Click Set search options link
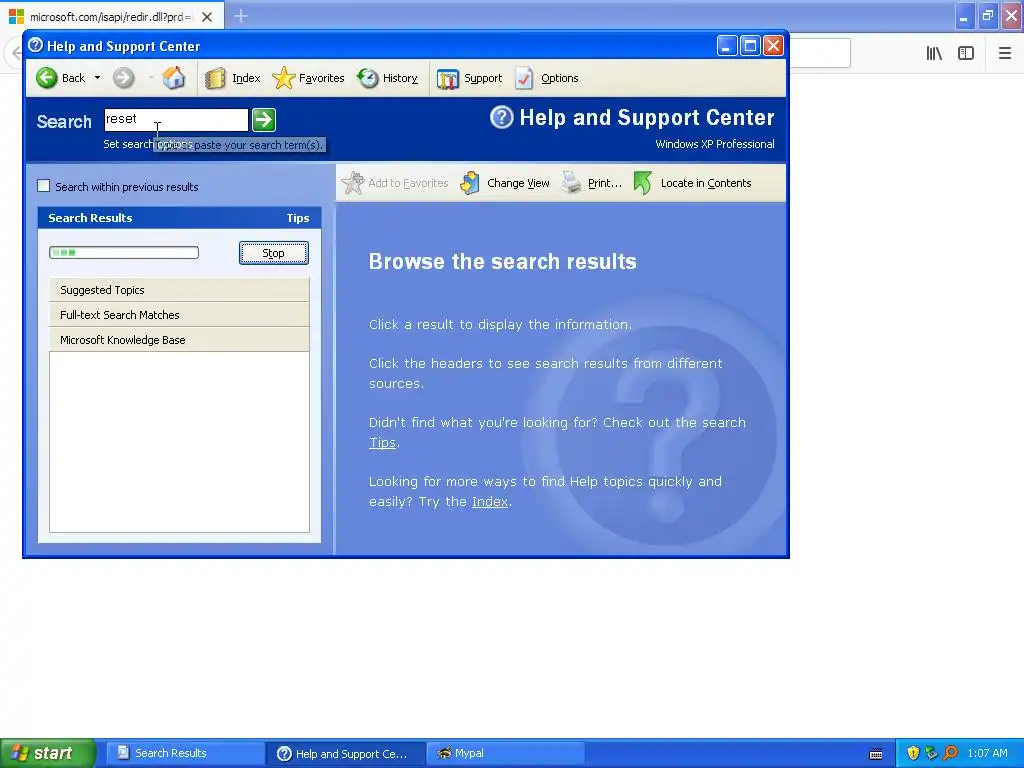The height and width of the screenshot is (768, 1024). (x=148, y=144)
